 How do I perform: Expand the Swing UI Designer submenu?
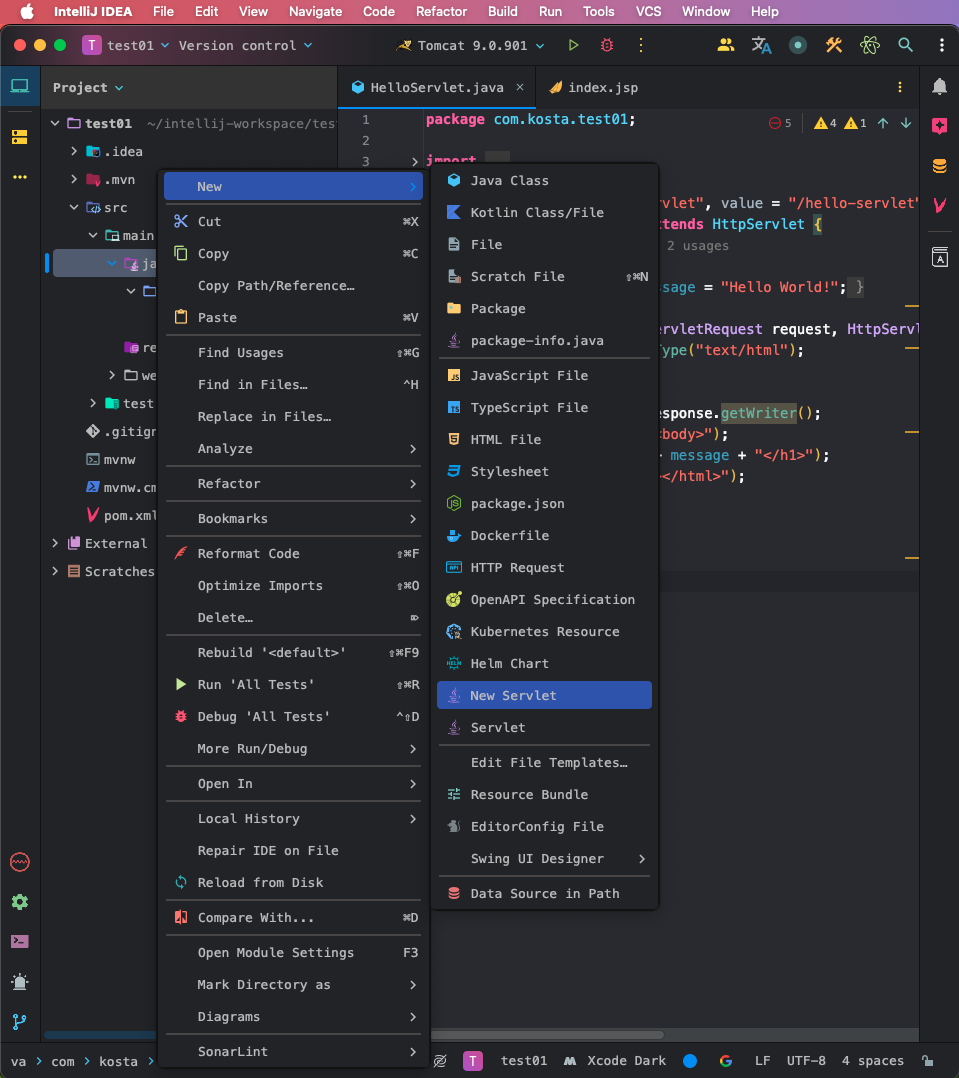click(x=544, y=859)
